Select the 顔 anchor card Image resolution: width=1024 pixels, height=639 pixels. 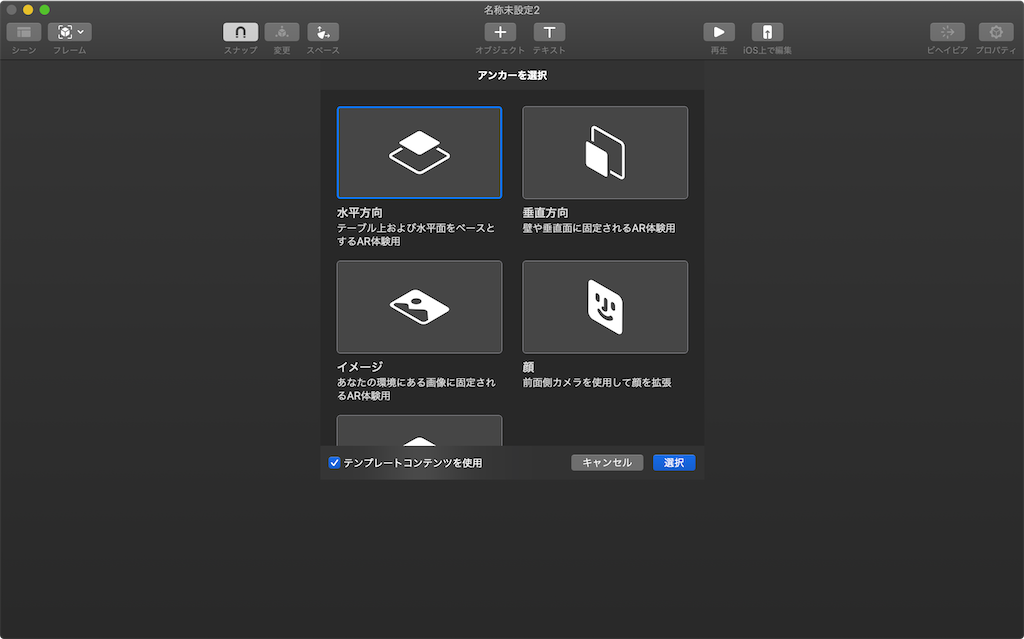604,307
